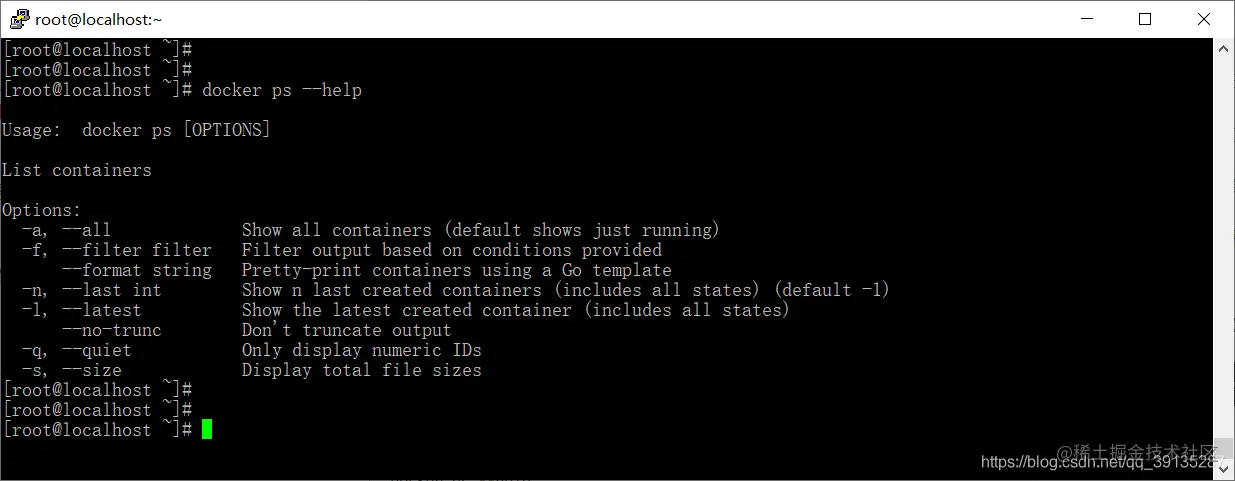Click the '--size' option text

92,370
